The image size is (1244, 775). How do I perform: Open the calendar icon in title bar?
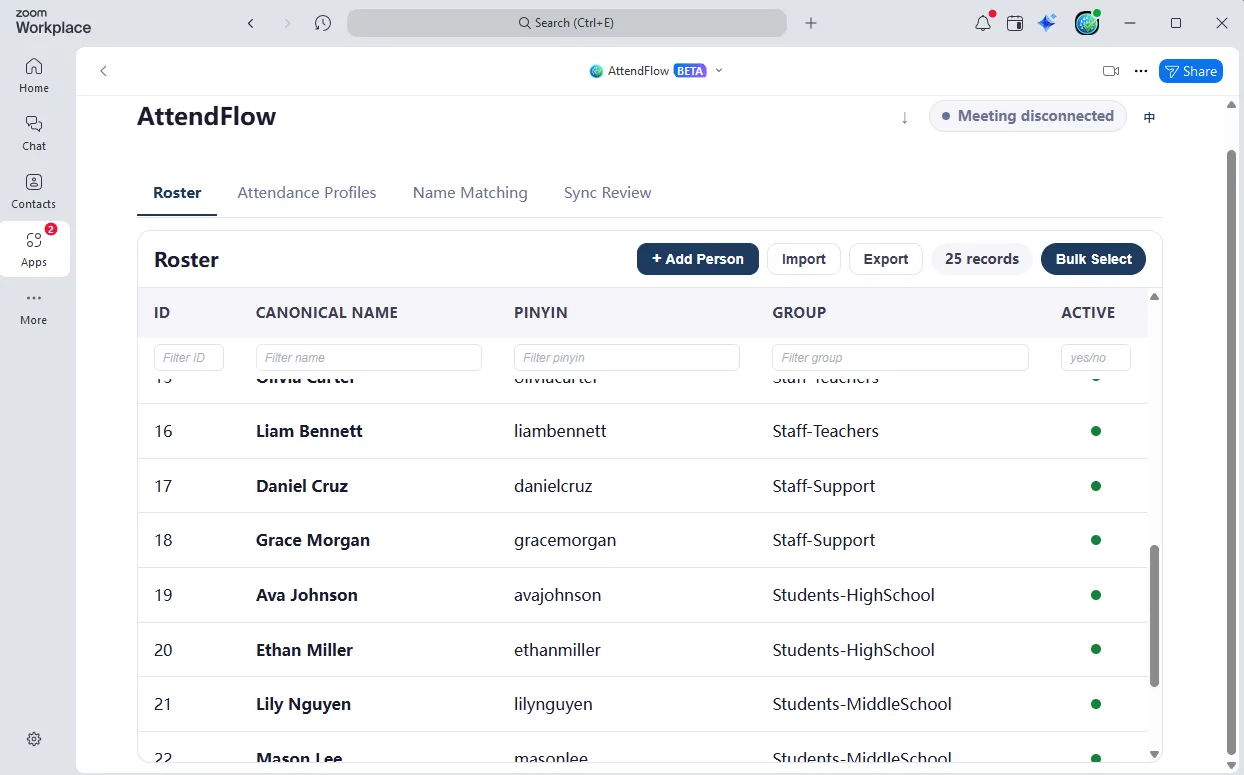pyautogui.click(x=1015, y=23)
